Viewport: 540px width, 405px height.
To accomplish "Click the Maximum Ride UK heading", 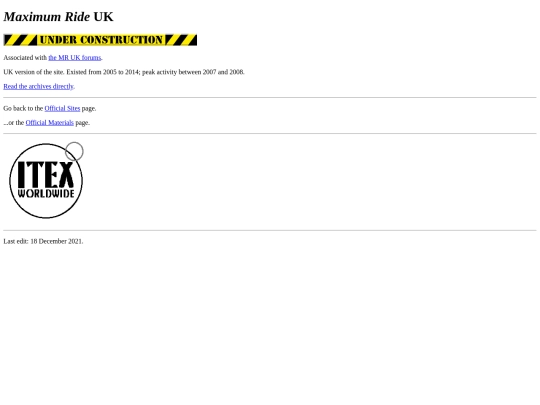I will (58, 17).
